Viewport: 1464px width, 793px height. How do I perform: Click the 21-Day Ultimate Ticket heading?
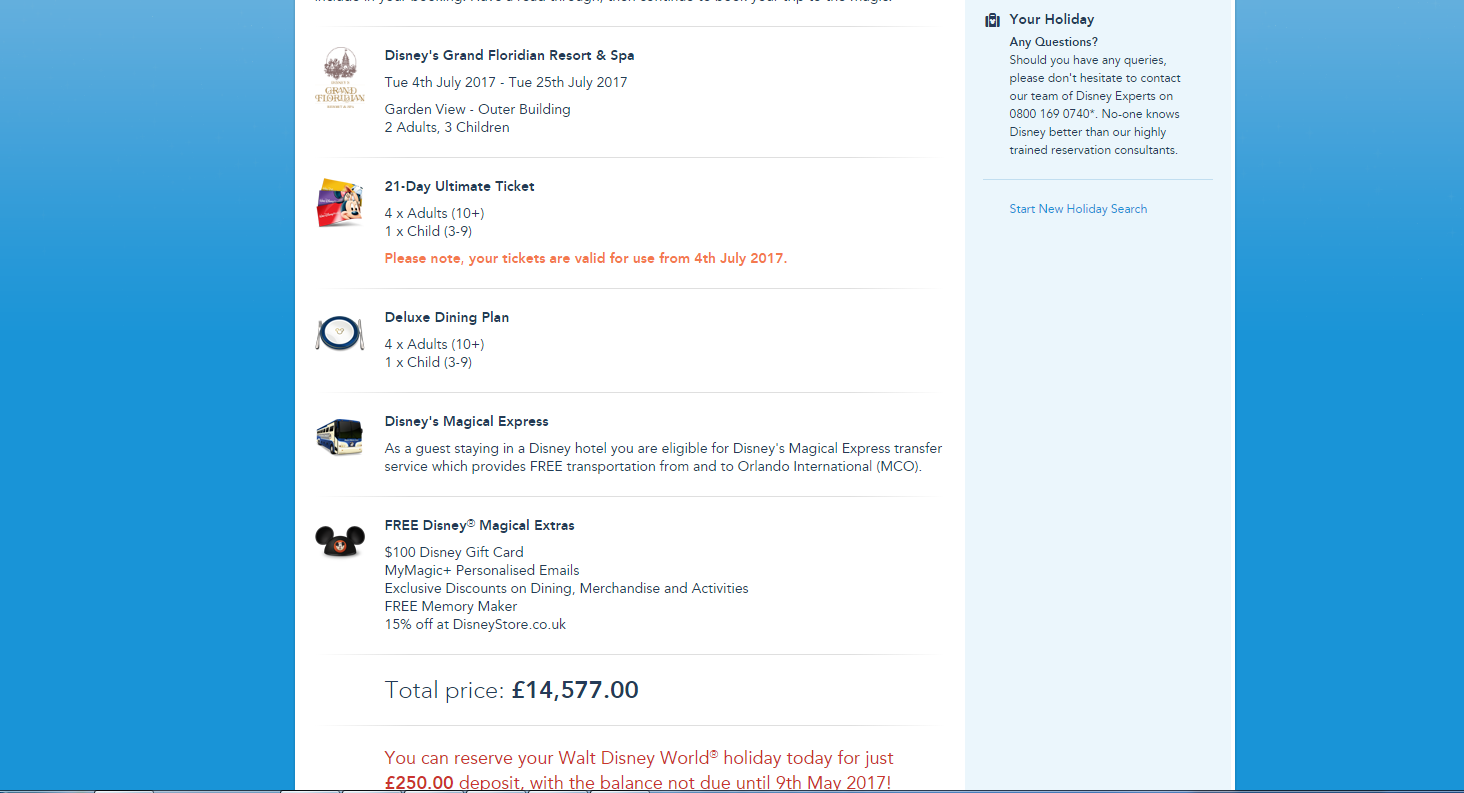click(460, 187)
